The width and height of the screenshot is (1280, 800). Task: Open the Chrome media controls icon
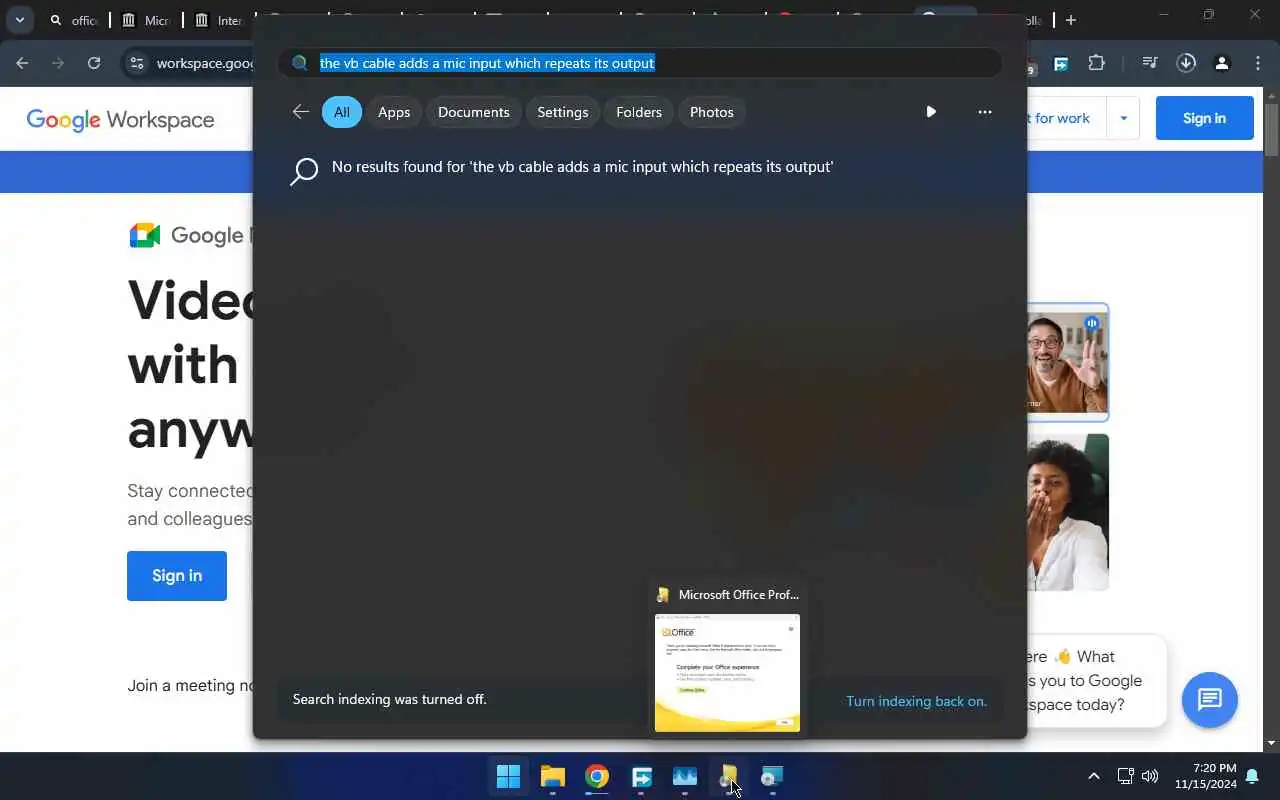click(1150, 63)
